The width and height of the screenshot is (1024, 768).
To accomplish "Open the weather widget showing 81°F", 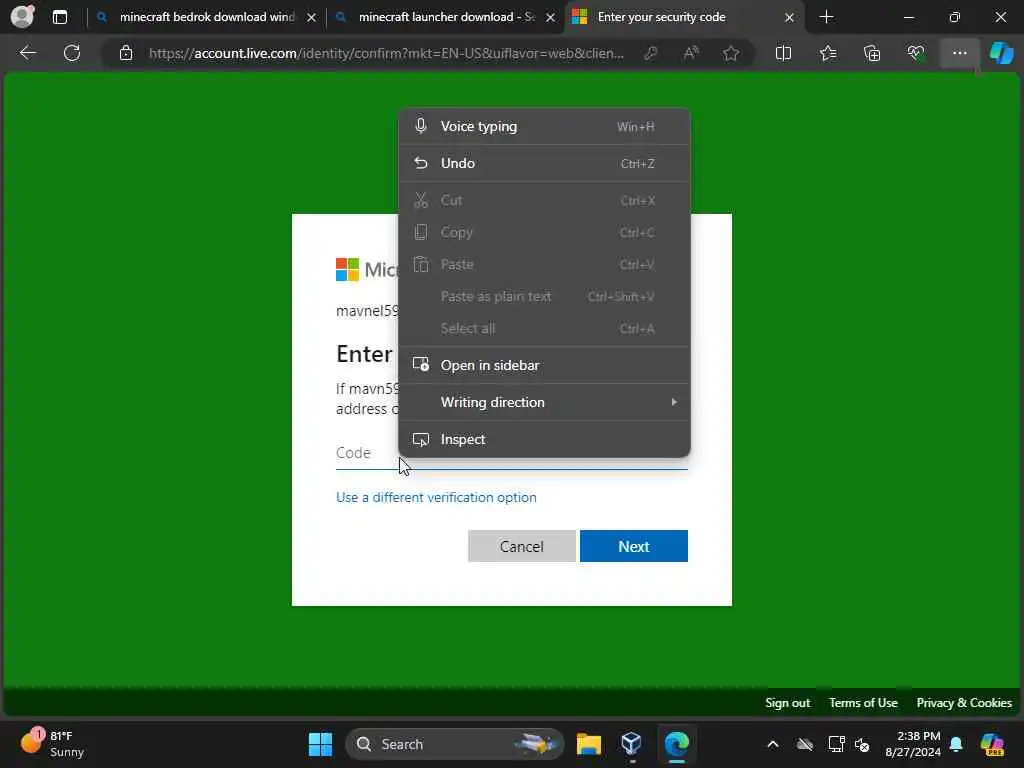I will (52, 744).
